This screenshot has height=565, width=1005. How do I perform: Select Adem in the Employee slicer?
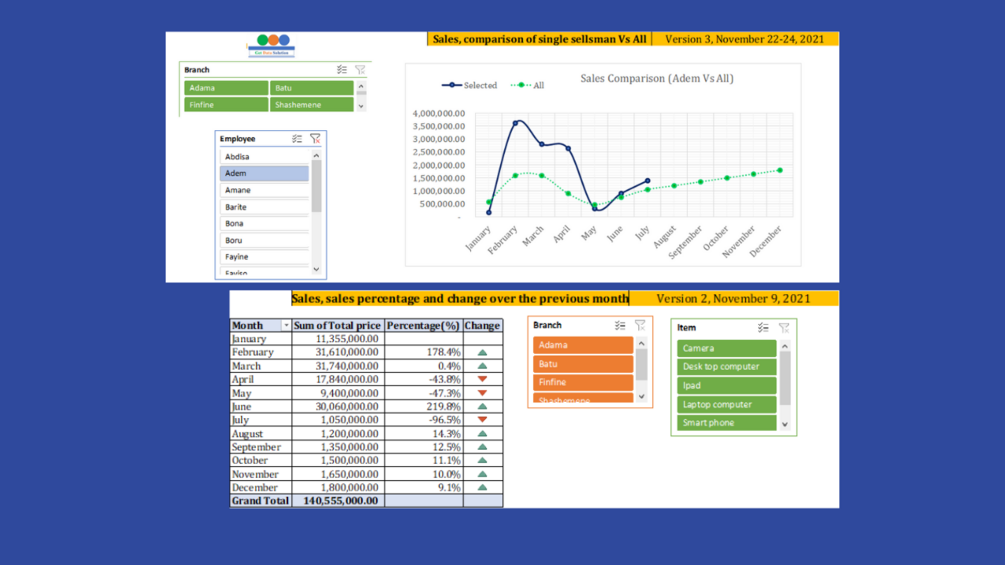point(264,173)
